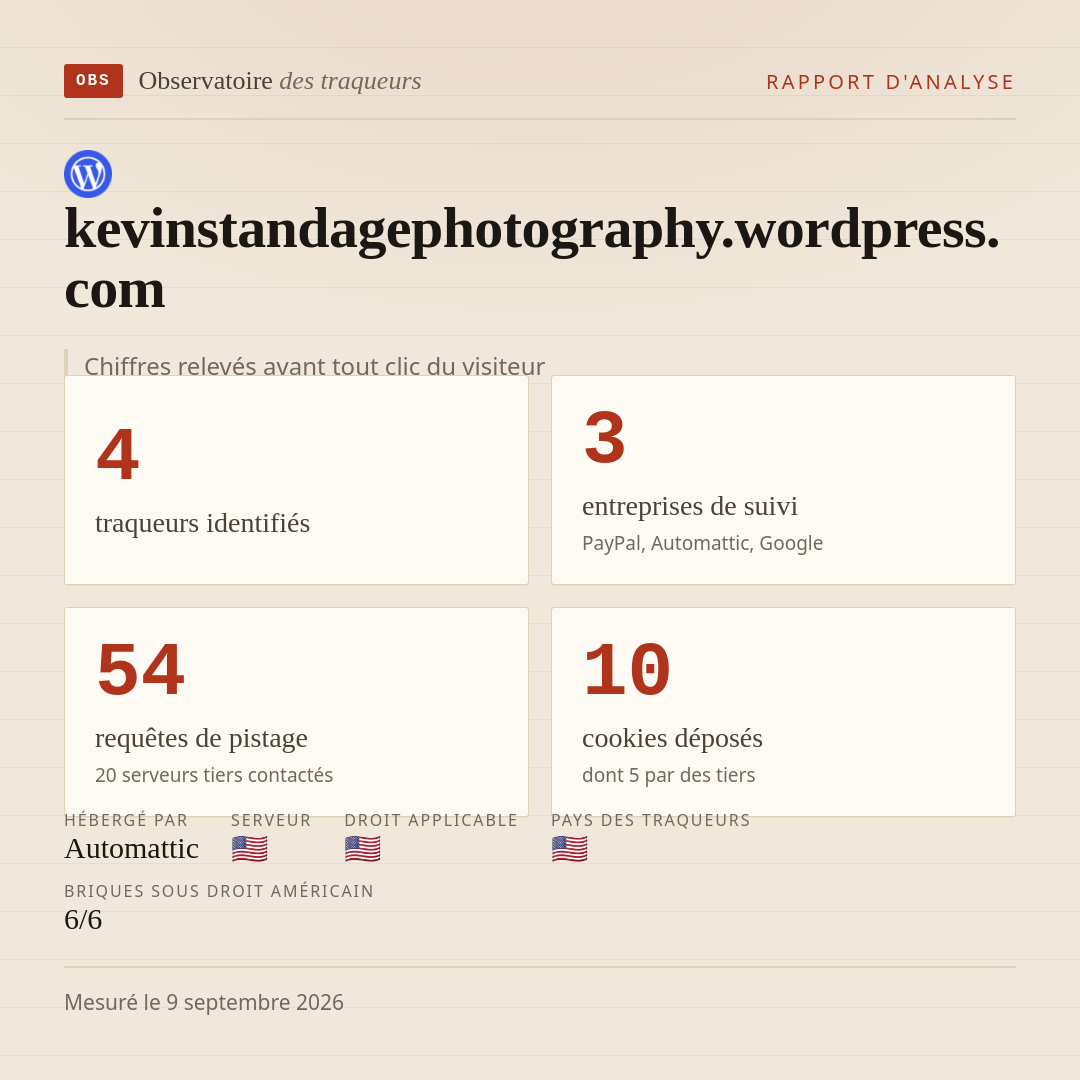
Task: Click the 'entreprises de suivi' label
Action: pos(689,506)
